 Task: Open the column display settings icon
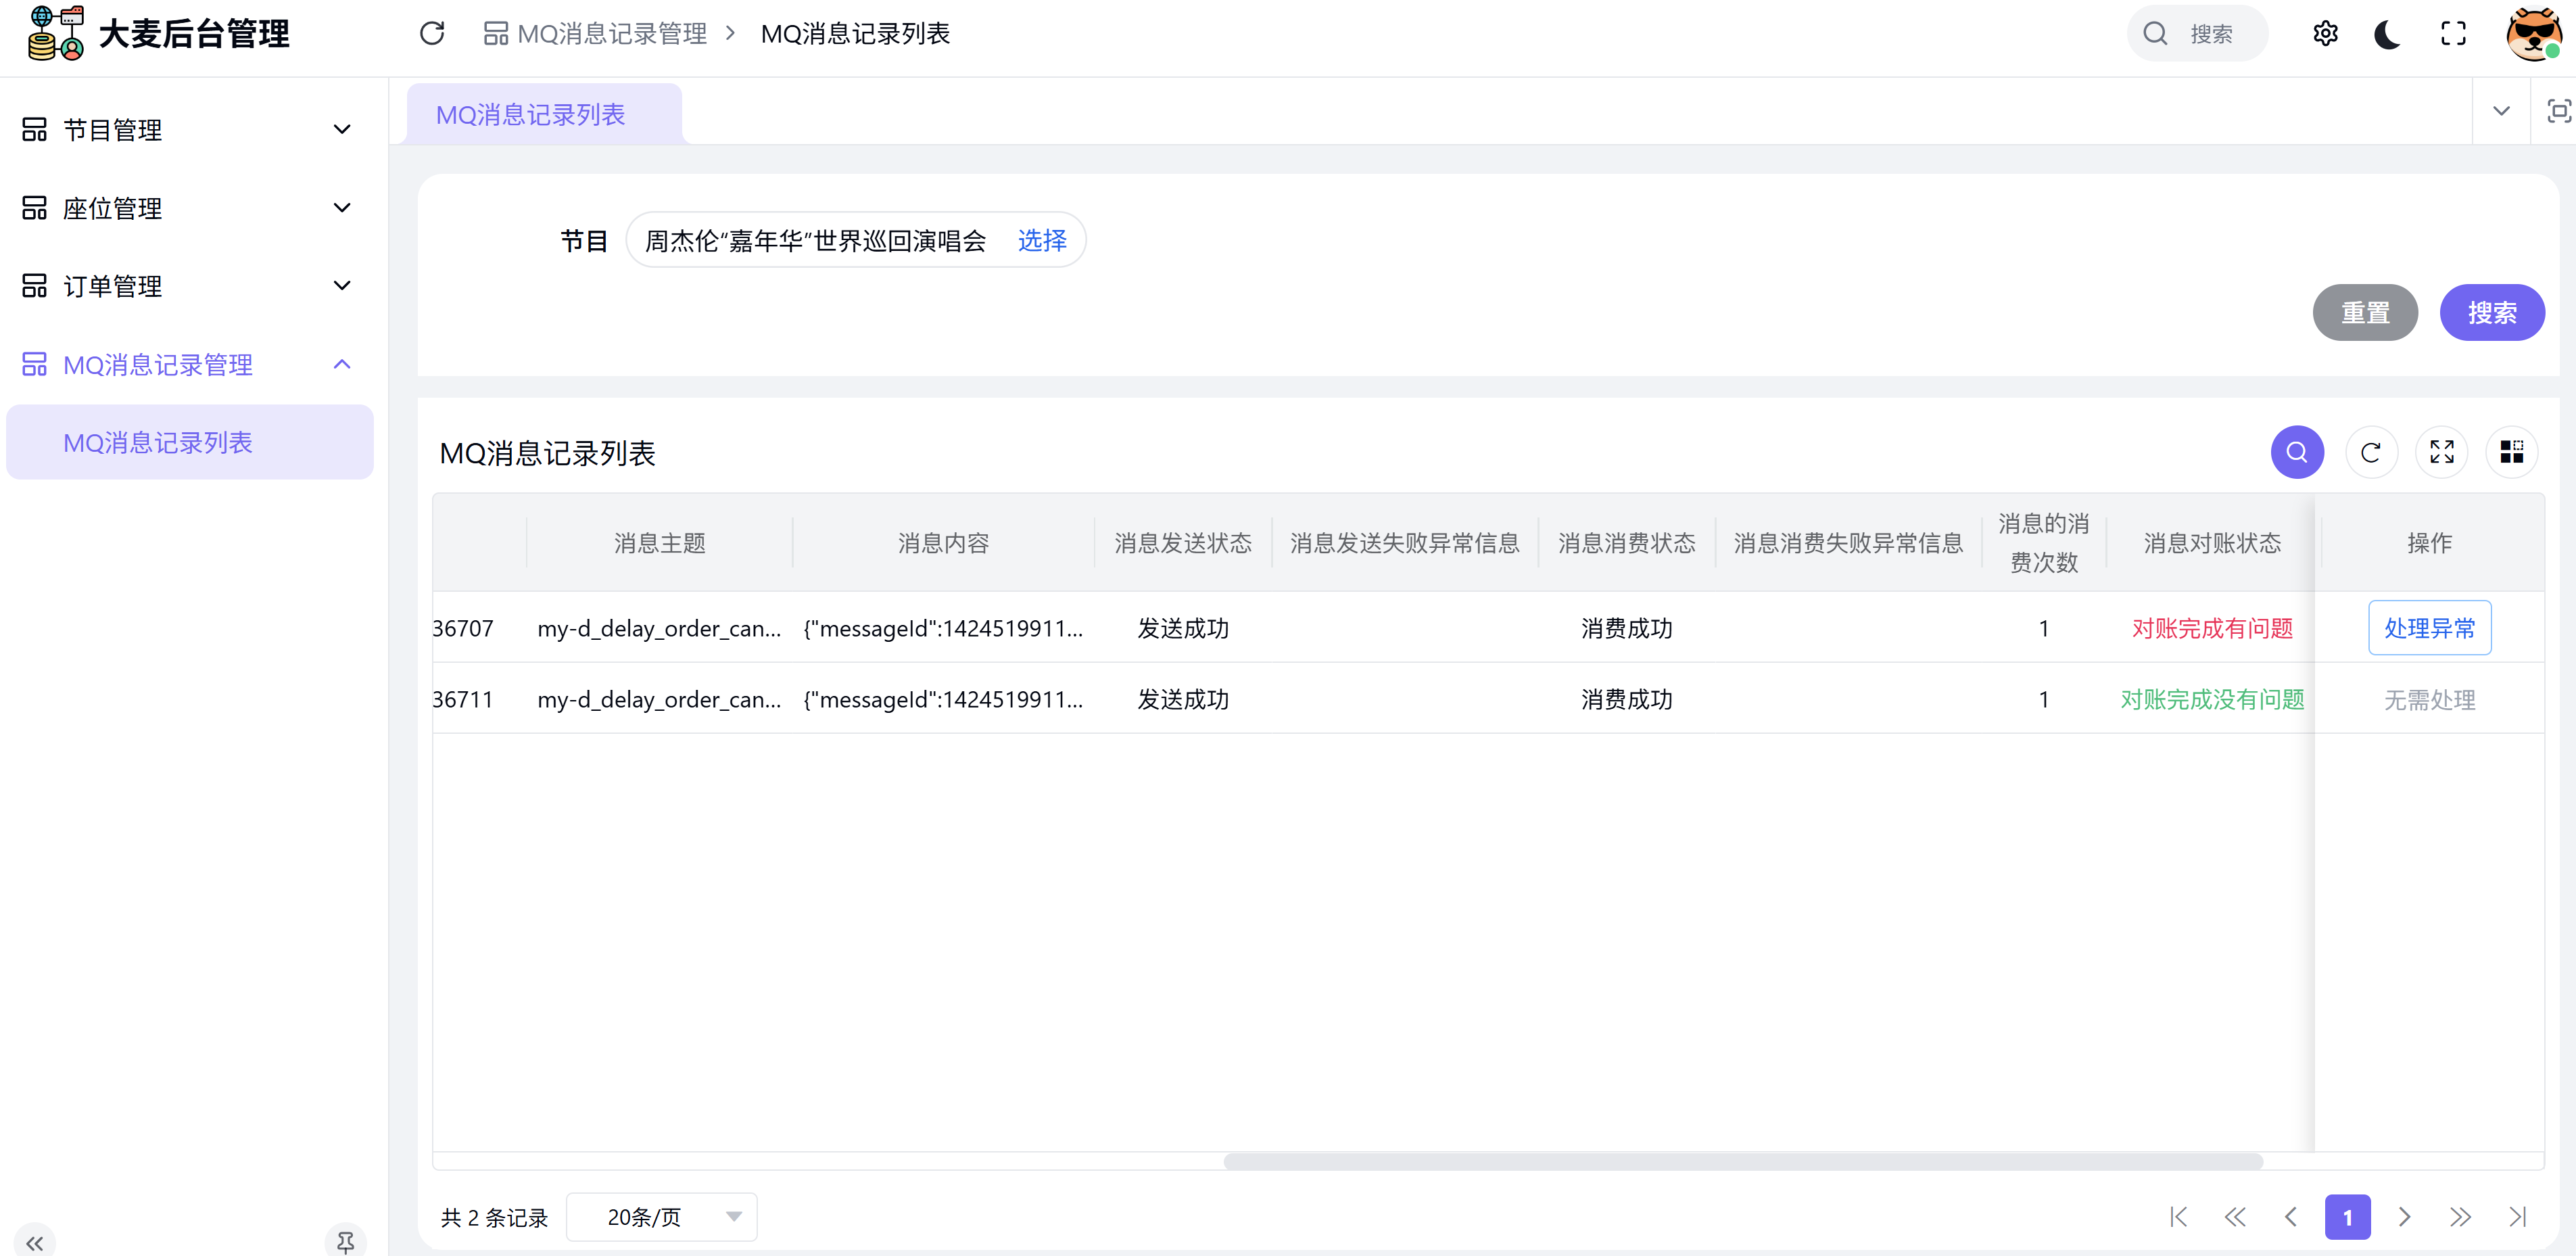2511,453
